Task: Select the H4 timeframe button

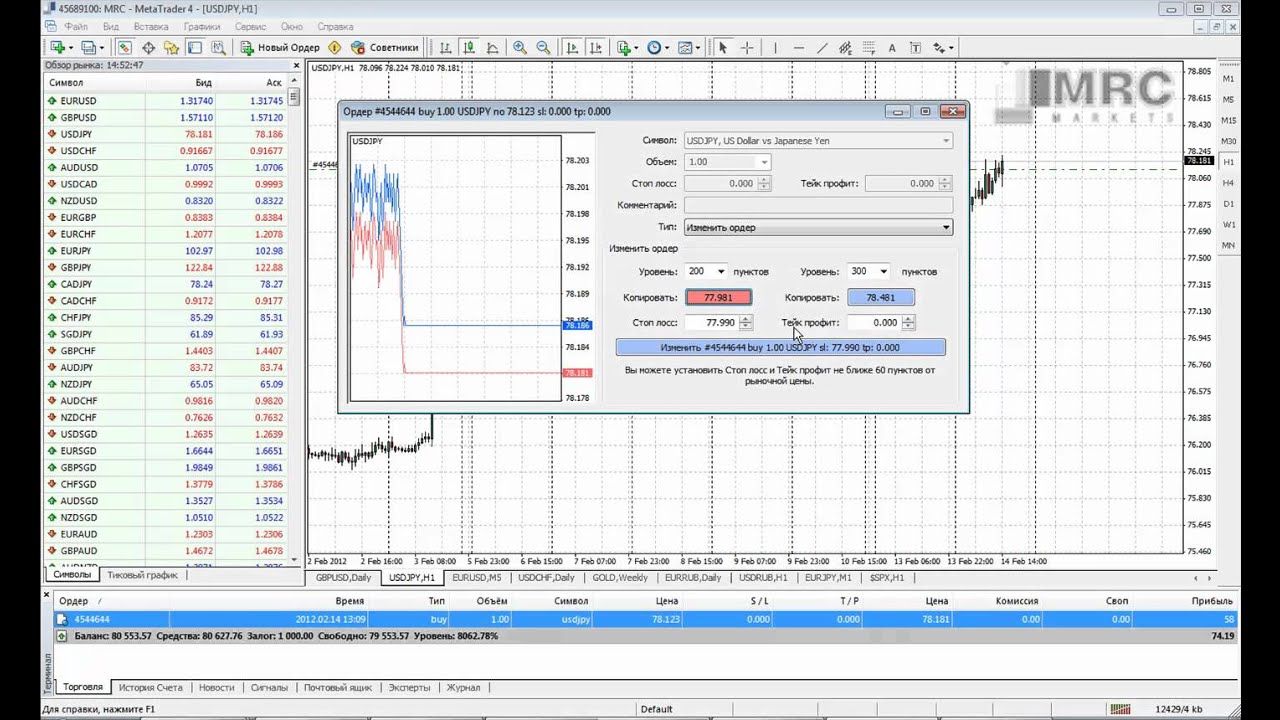Action: [x=1229, y=183]
